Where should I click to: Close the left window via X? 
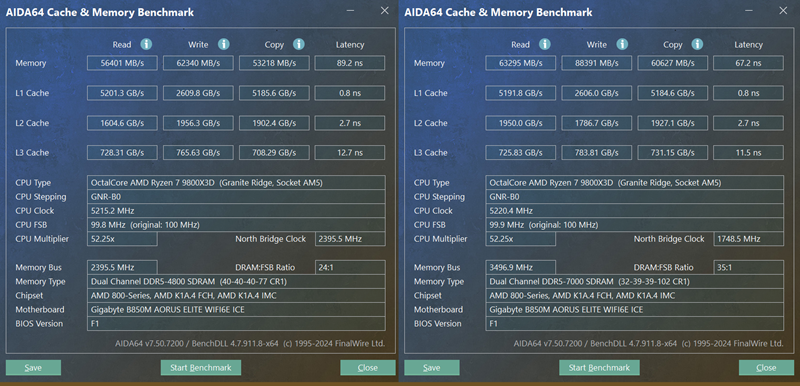click(x=385, y=10)
